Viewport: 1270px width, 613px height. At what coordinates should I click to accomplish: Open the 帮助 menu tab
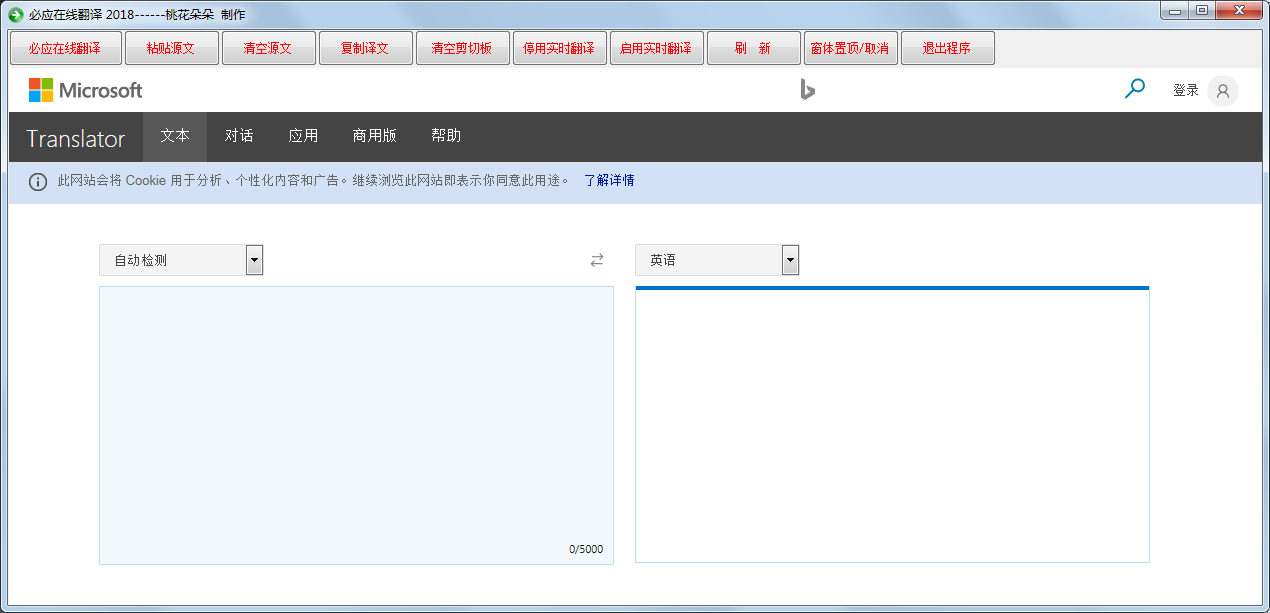(x=446, y=135)
